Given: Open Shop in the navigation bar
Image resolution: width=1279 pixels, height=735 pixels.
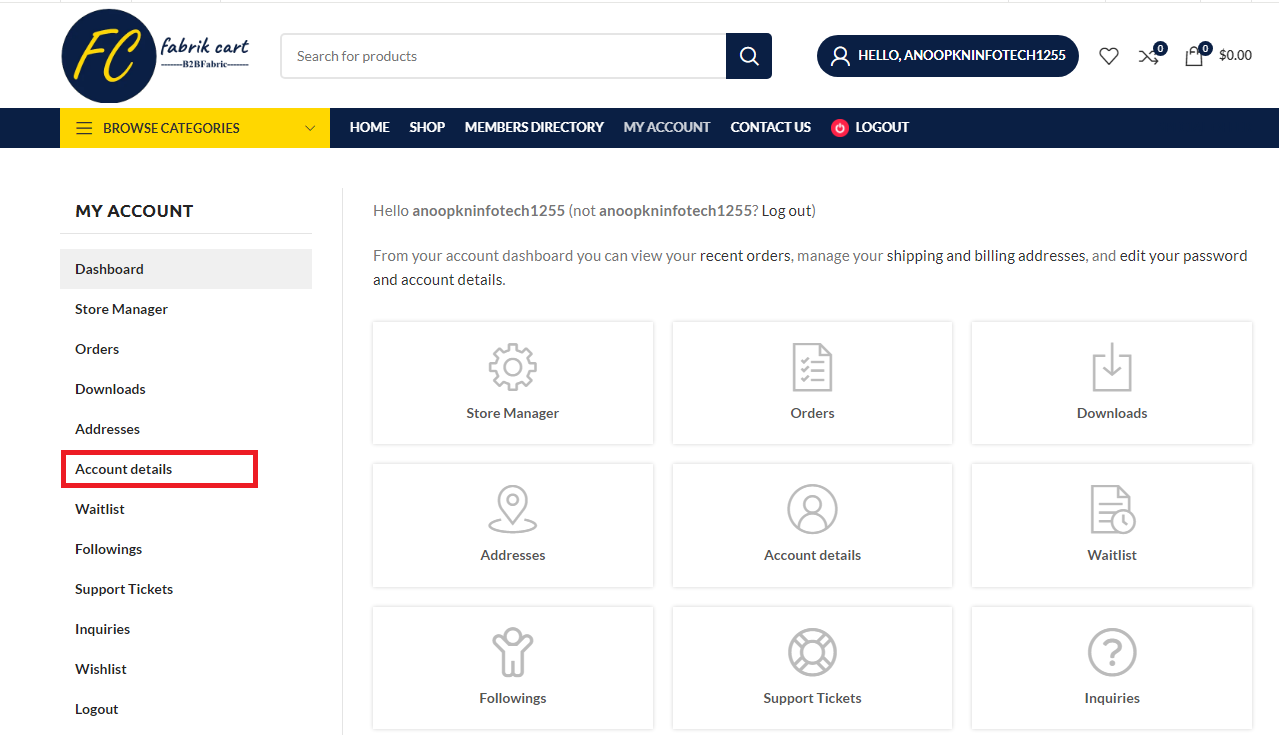Looking at the screenshot, I should (427, 127).
